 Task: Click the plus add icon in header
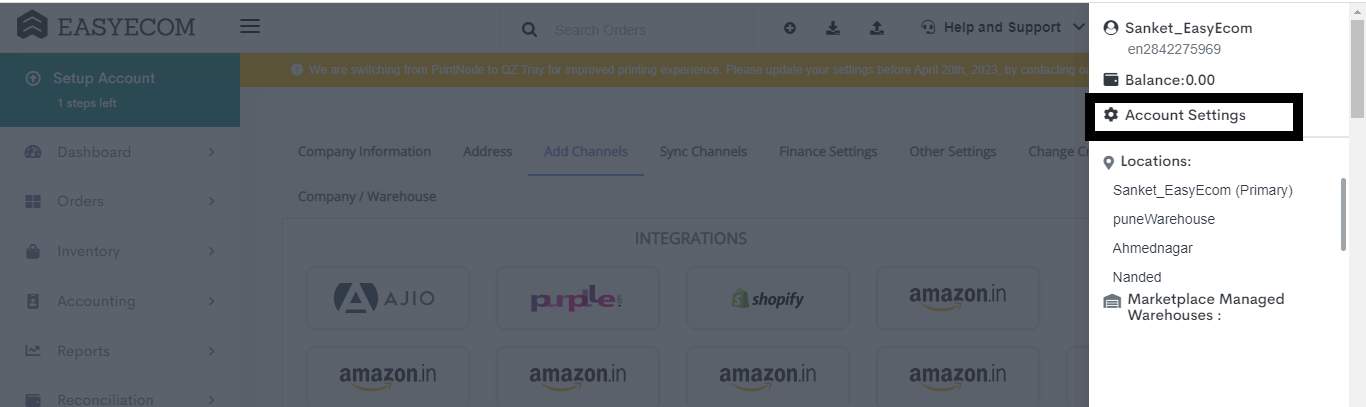[790, 29]
